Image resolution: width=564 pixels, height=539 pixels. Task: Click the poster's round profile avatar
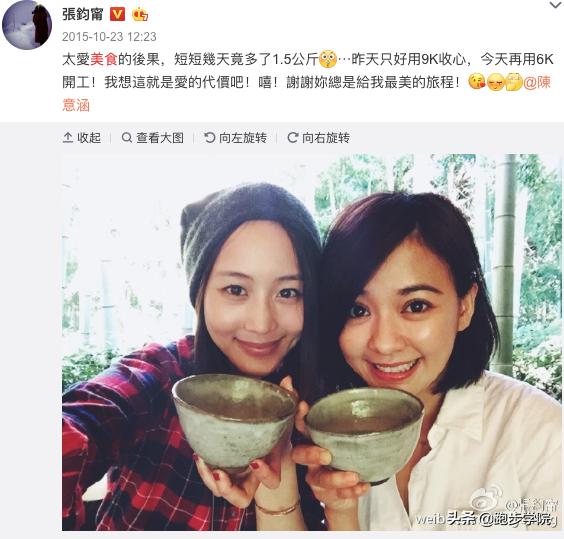[27, 24]
